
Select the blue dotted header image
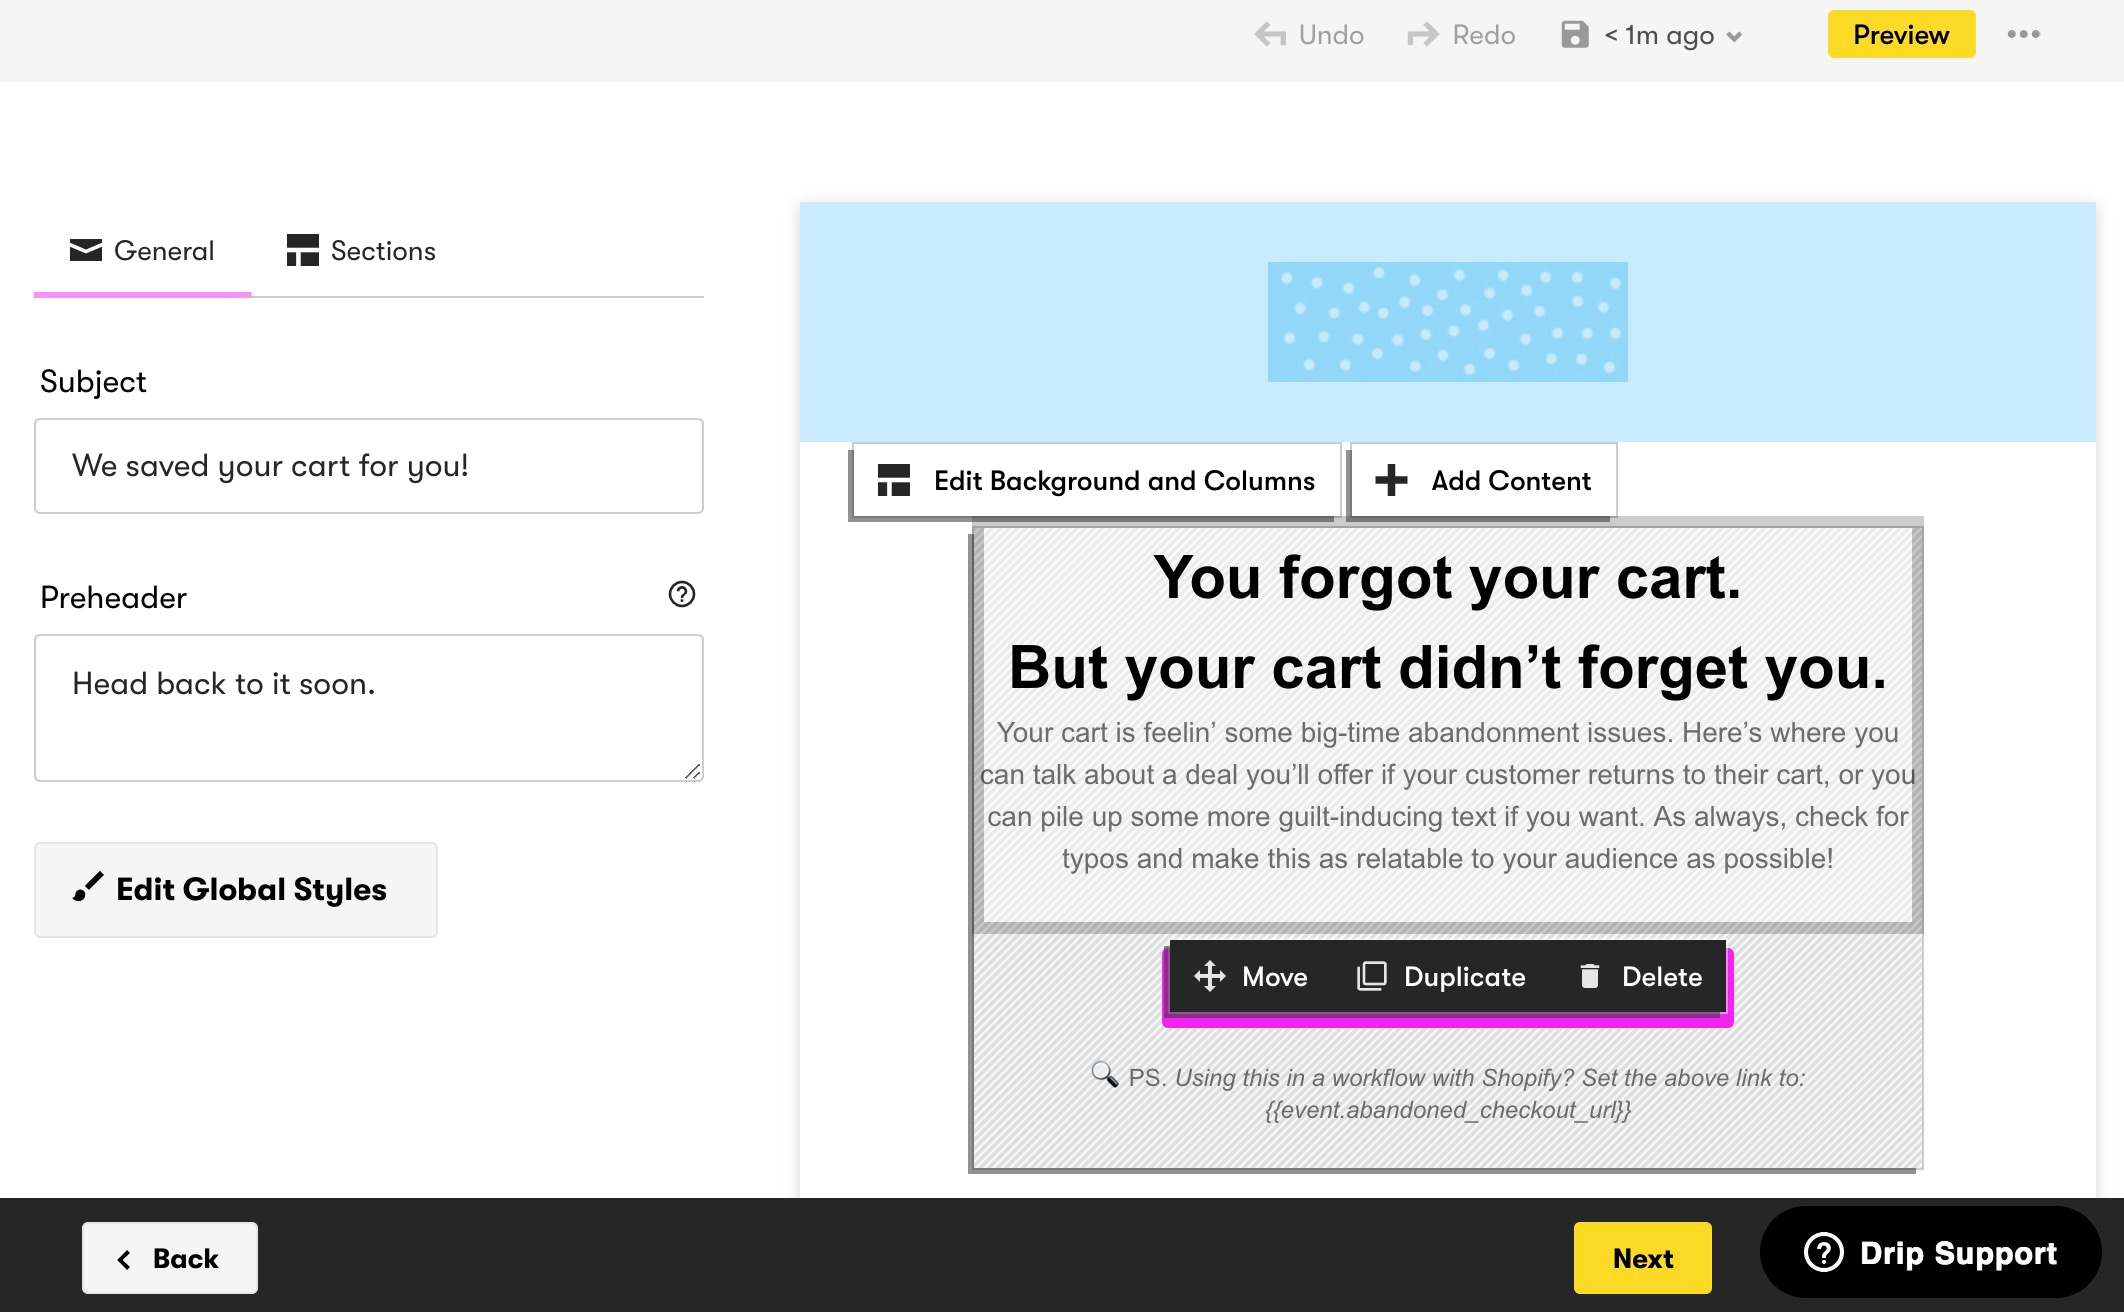(x=1447, y=322)
